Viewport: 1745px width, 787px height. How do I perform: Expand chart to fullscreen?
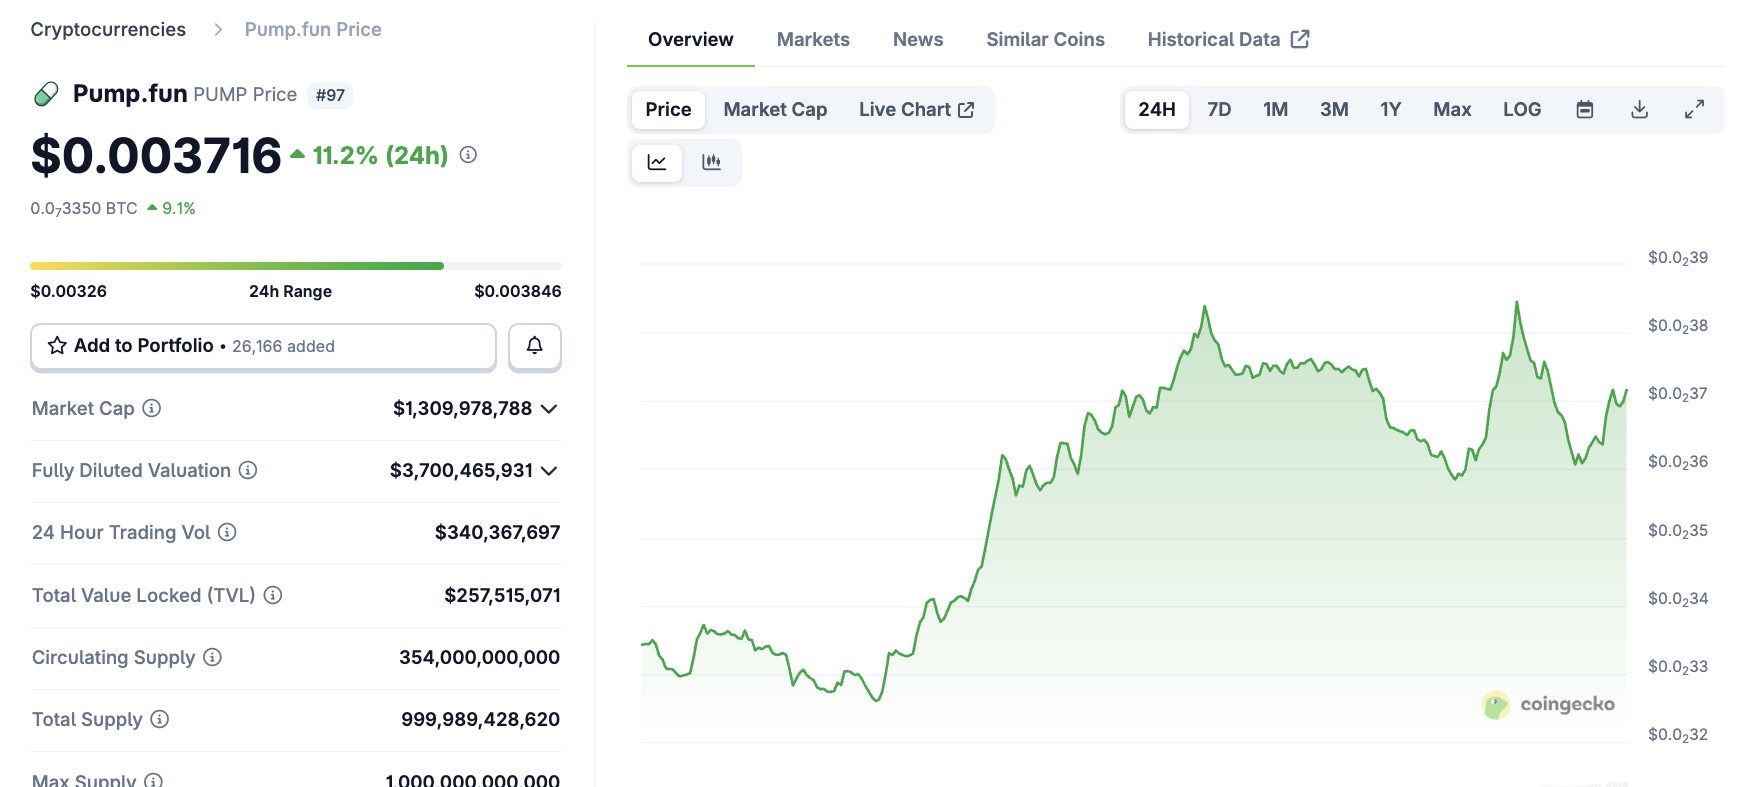[x=1695, y=110]
